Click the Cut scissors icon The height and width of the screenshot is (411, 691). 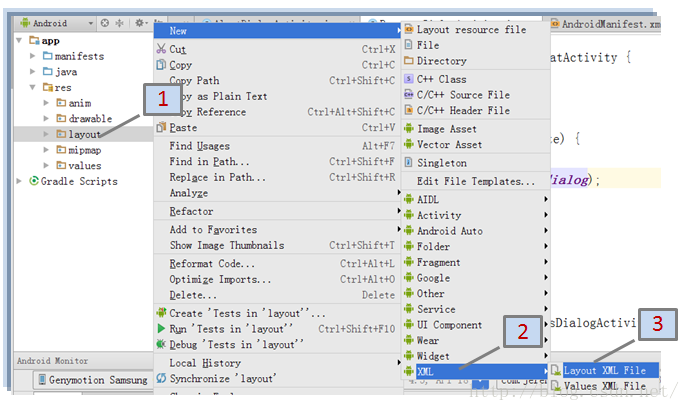(x=161, y=49)
